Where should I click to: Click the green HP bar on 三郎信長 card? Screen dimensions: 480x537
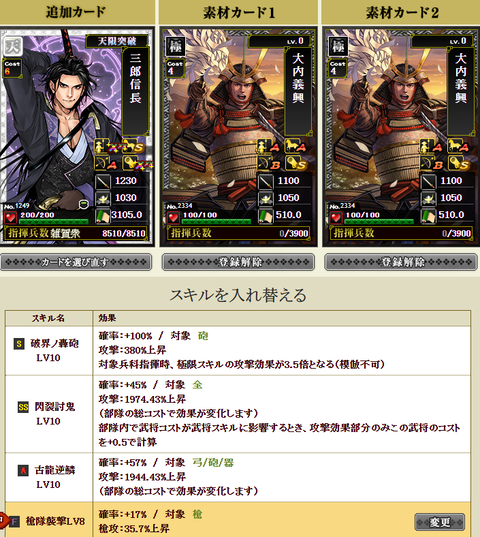(54, 222)
